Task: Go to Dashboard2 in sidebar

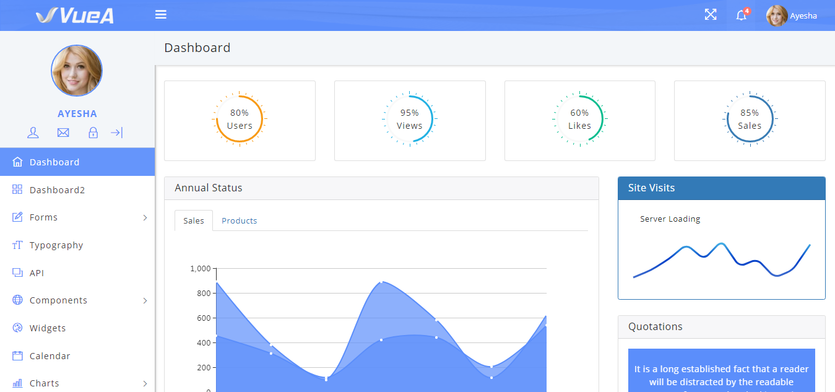Action: (77, 190)
